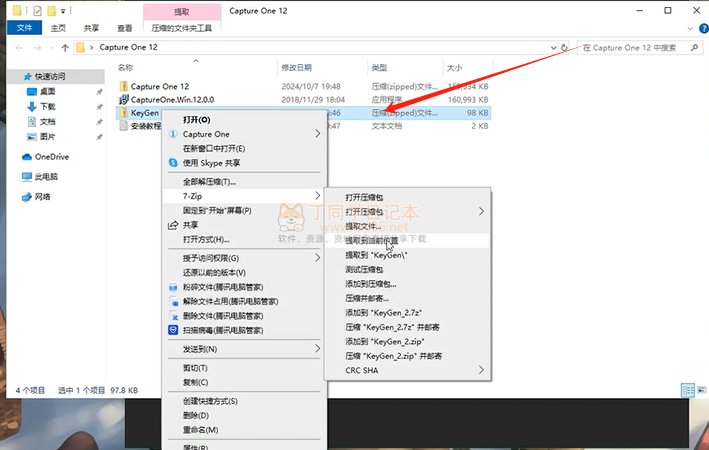Screen dimensions: 709x450
Task: Expand the 发送到(N) submenu arrow
Action: [x=317, y=349]
